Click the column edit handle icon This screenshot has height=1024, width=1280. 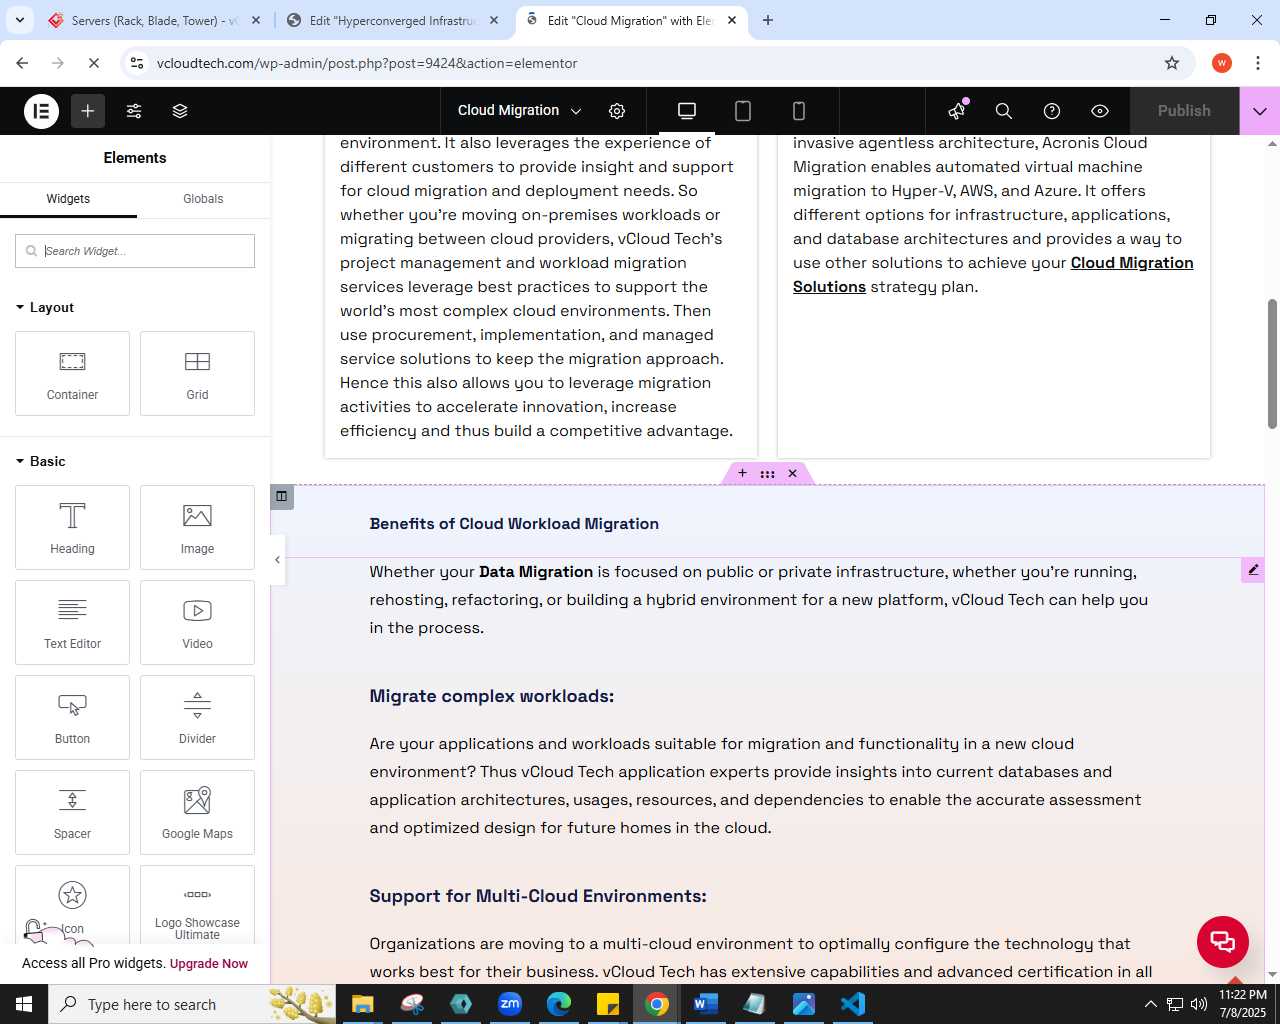click(282, 496)
